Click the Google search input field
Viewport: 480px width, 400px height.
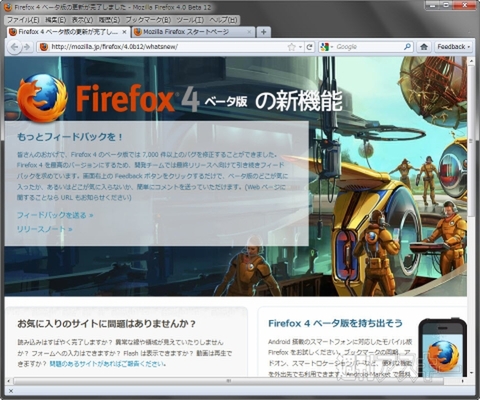coord(368,47)
